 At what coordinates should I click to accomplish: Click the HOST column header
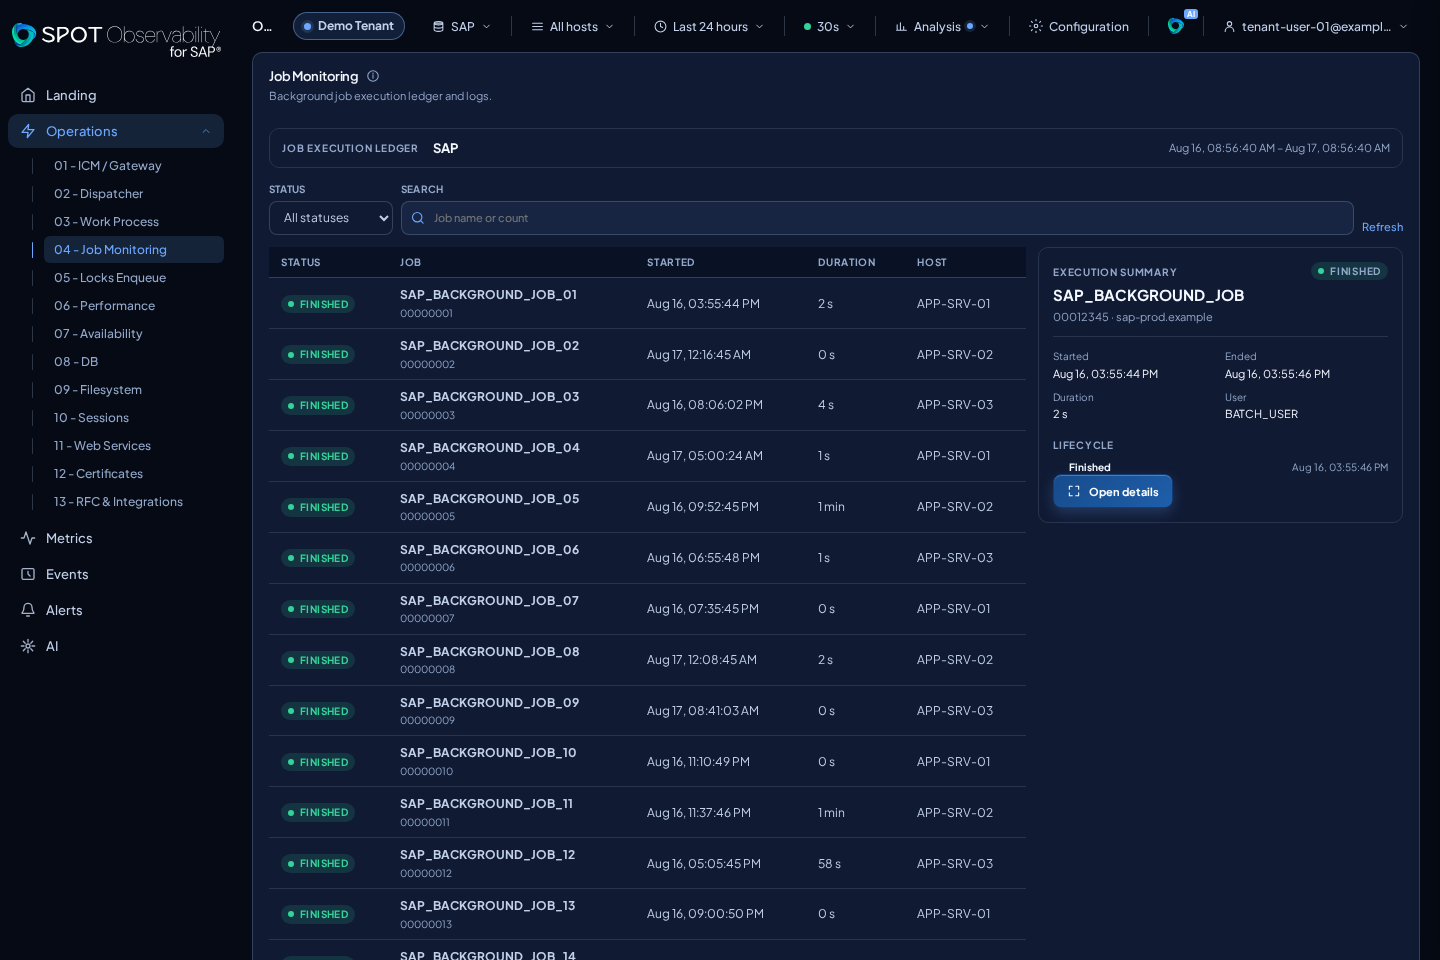pyautogui.click(x=931, y=262)
